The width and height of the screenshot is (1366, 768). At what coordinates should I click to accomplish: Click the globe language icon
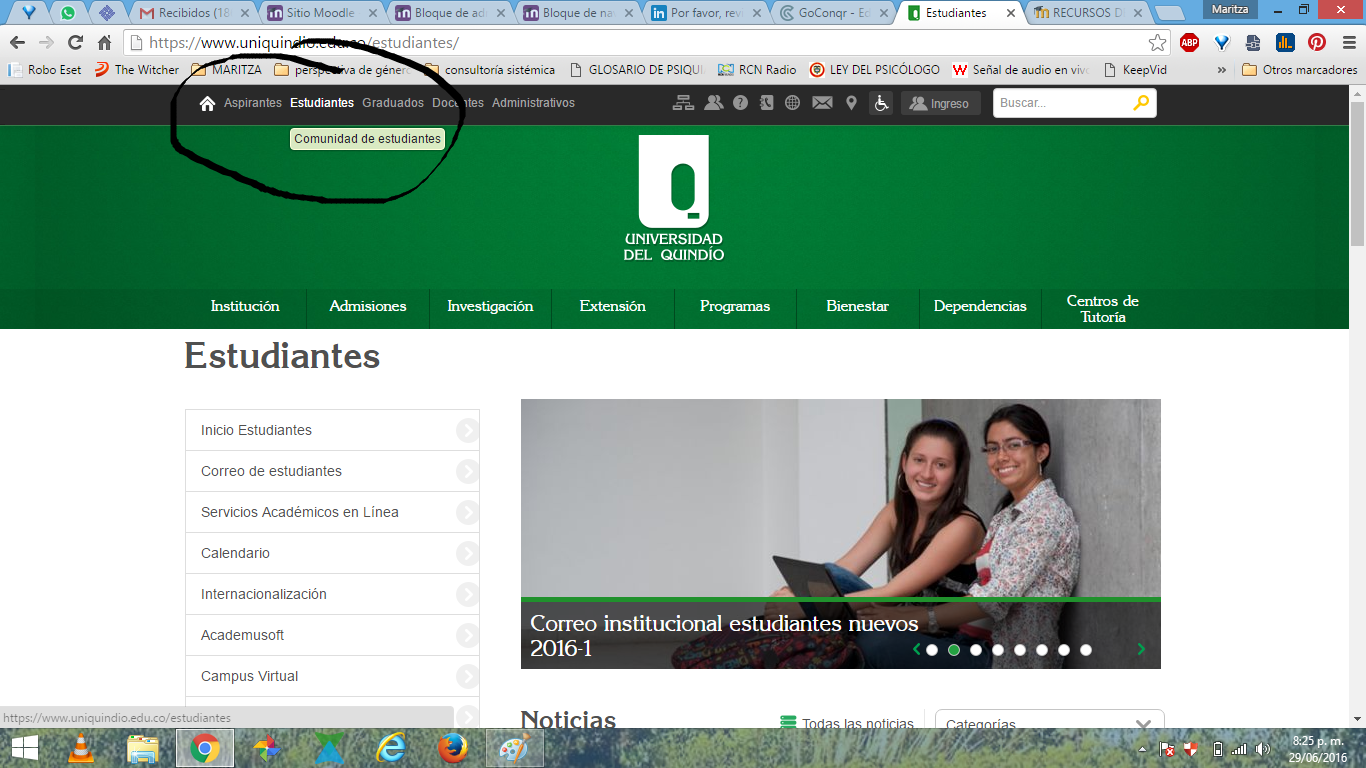tap(792, 103)
